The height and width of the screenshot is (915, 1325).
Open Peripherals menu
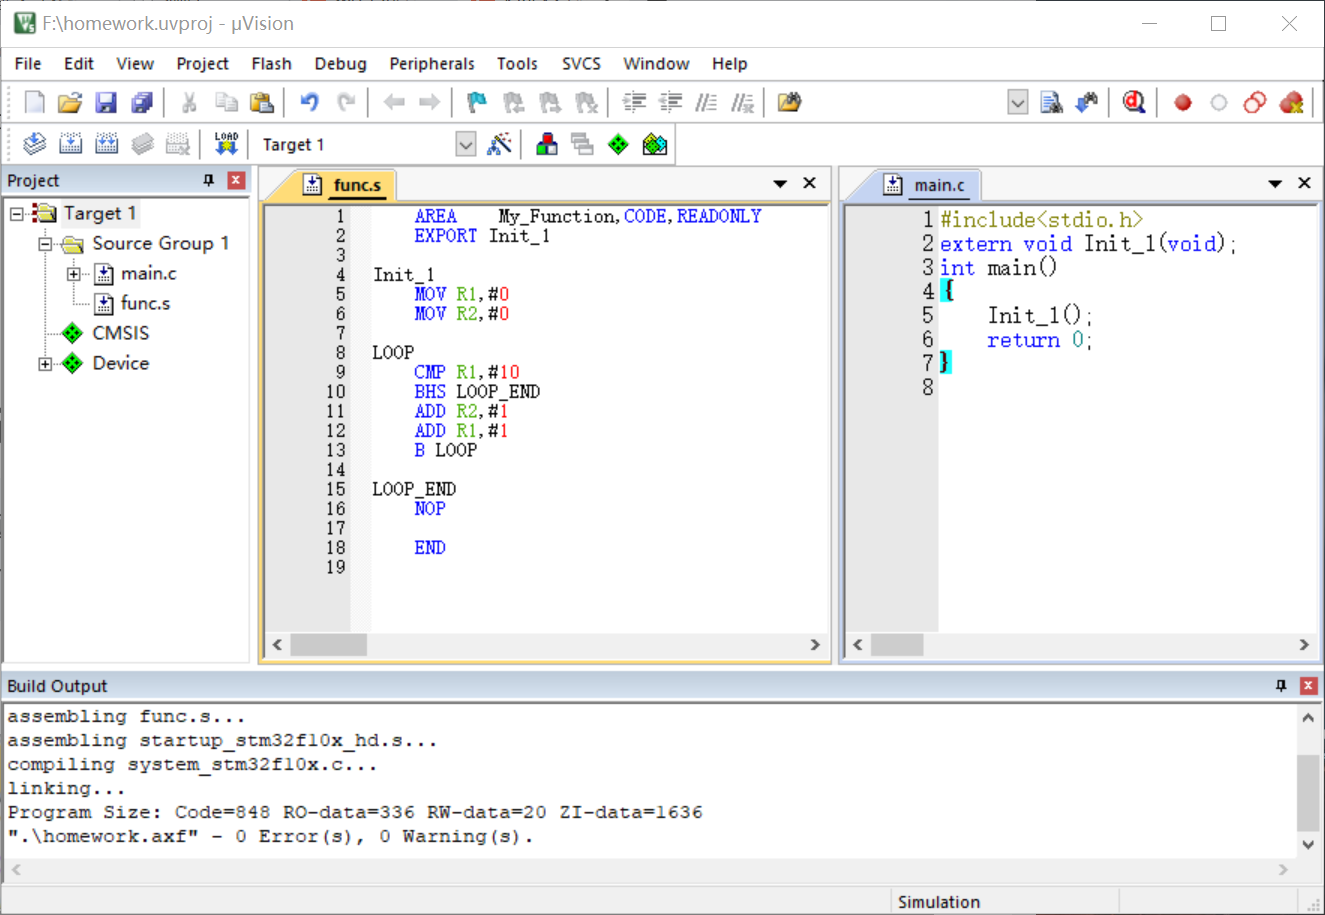[x=432, y=63]
